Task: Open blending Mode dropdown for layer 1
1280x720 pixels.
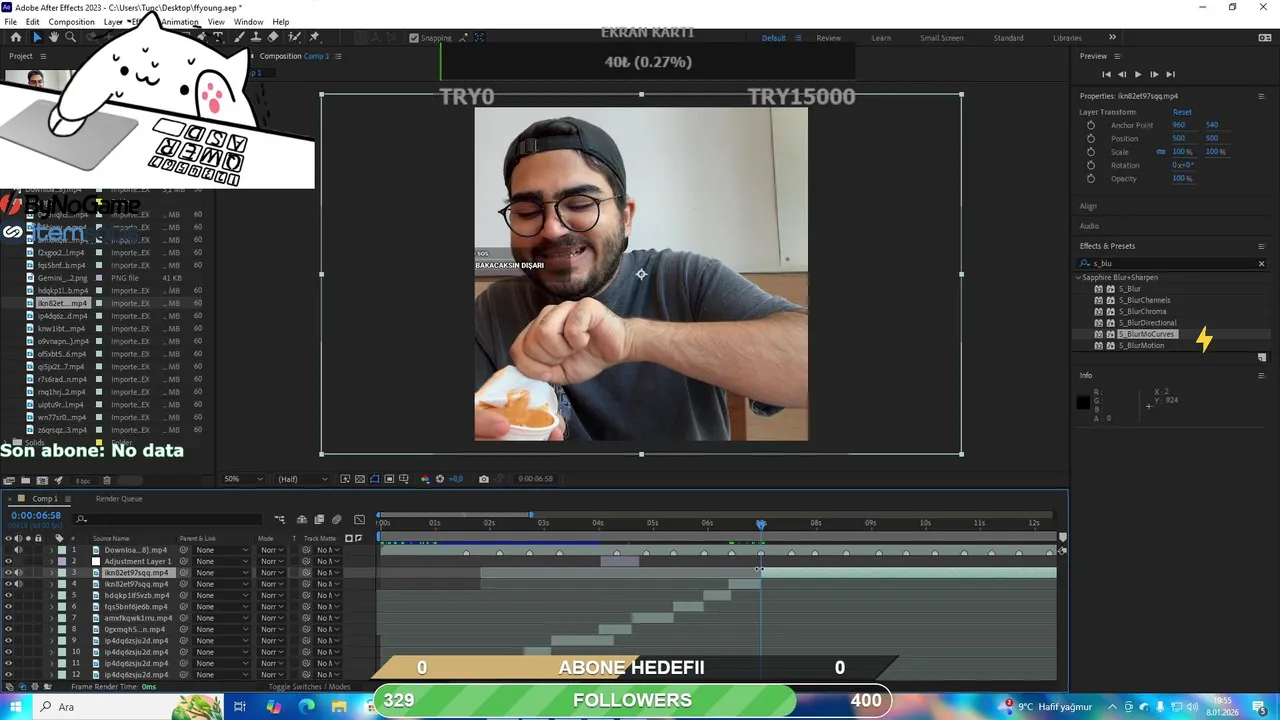Action: pos(270,550)
